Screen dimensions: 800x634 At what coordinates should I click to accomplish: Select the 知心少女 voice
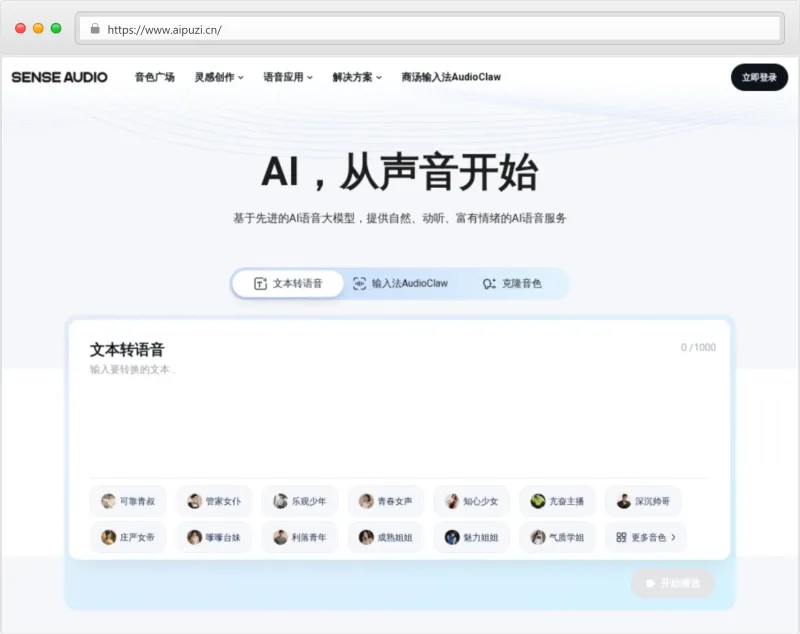pos(469,501)
